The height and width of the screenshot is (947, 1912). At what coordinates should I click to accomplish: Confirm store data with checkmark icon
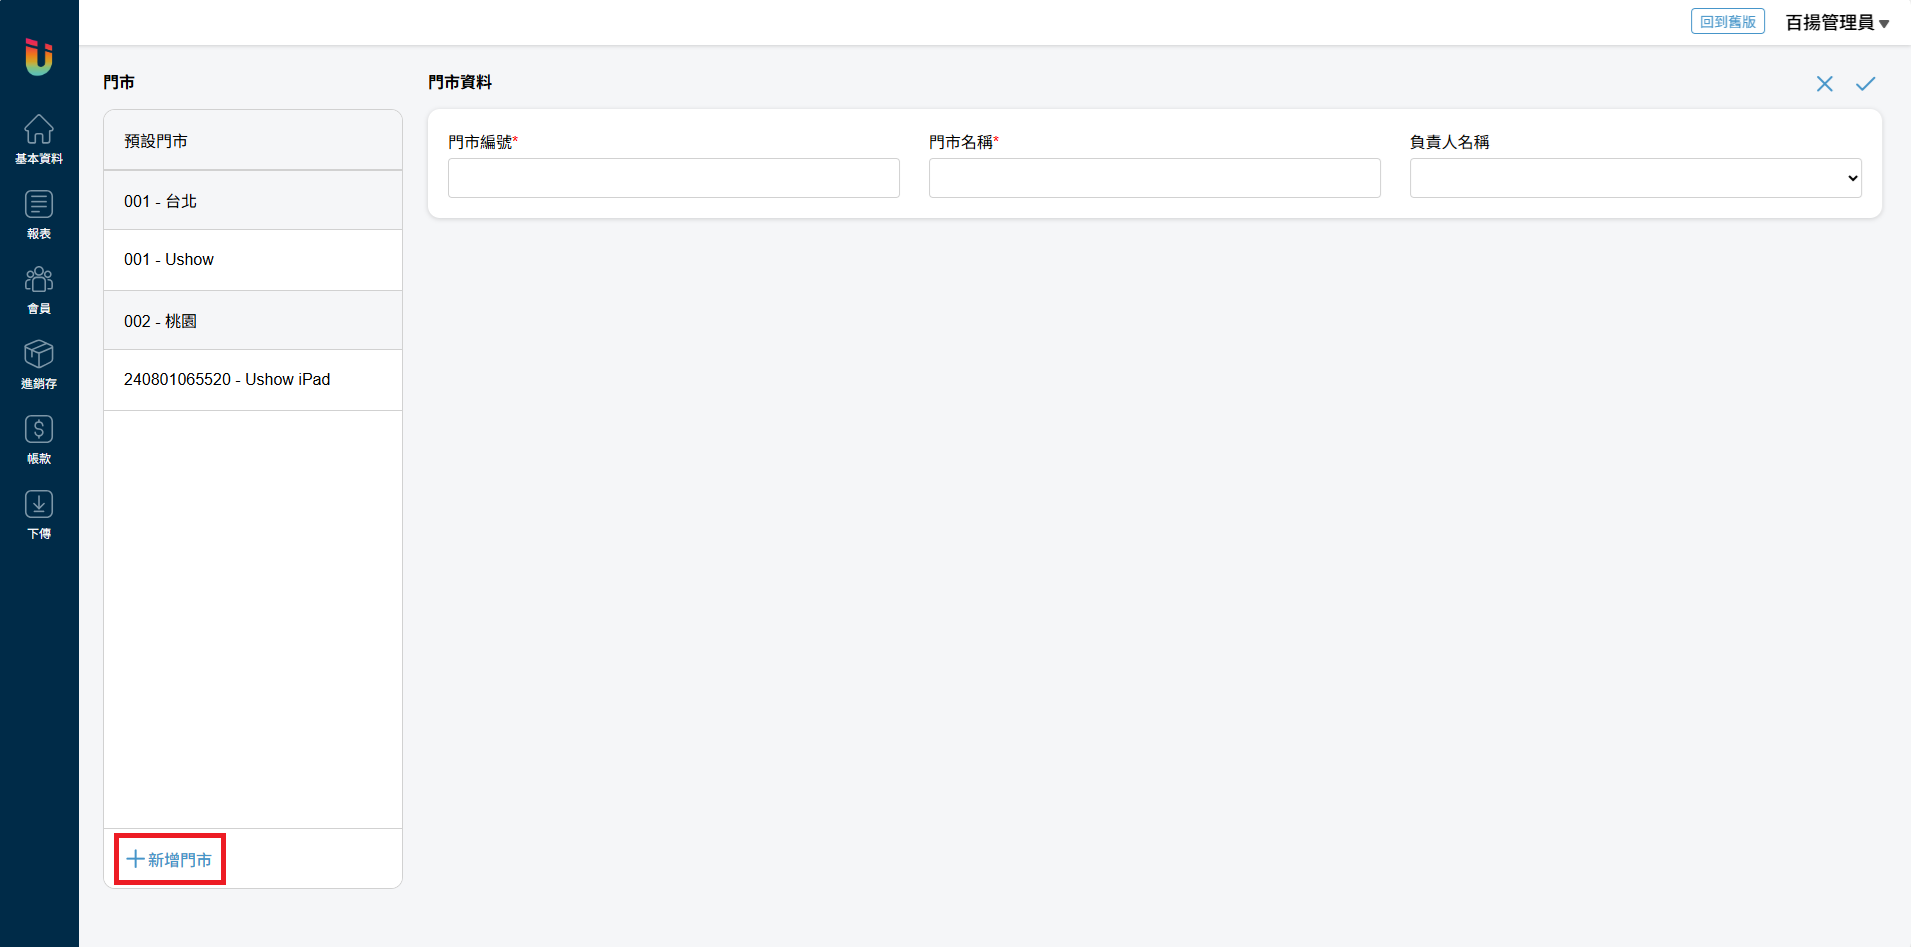1865,84
